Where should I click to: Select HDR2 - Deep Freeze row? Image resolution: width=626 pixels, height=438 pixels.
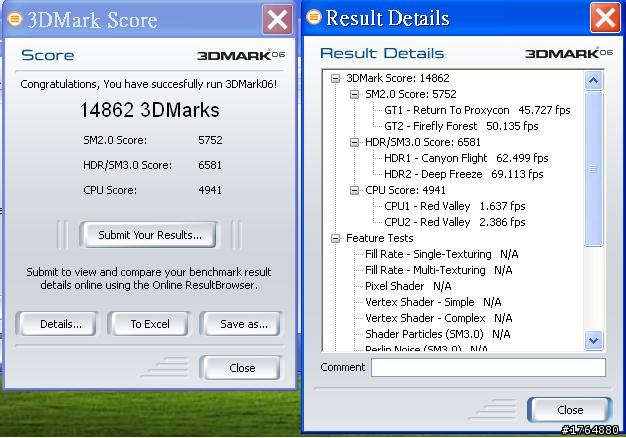pos(464,174)
